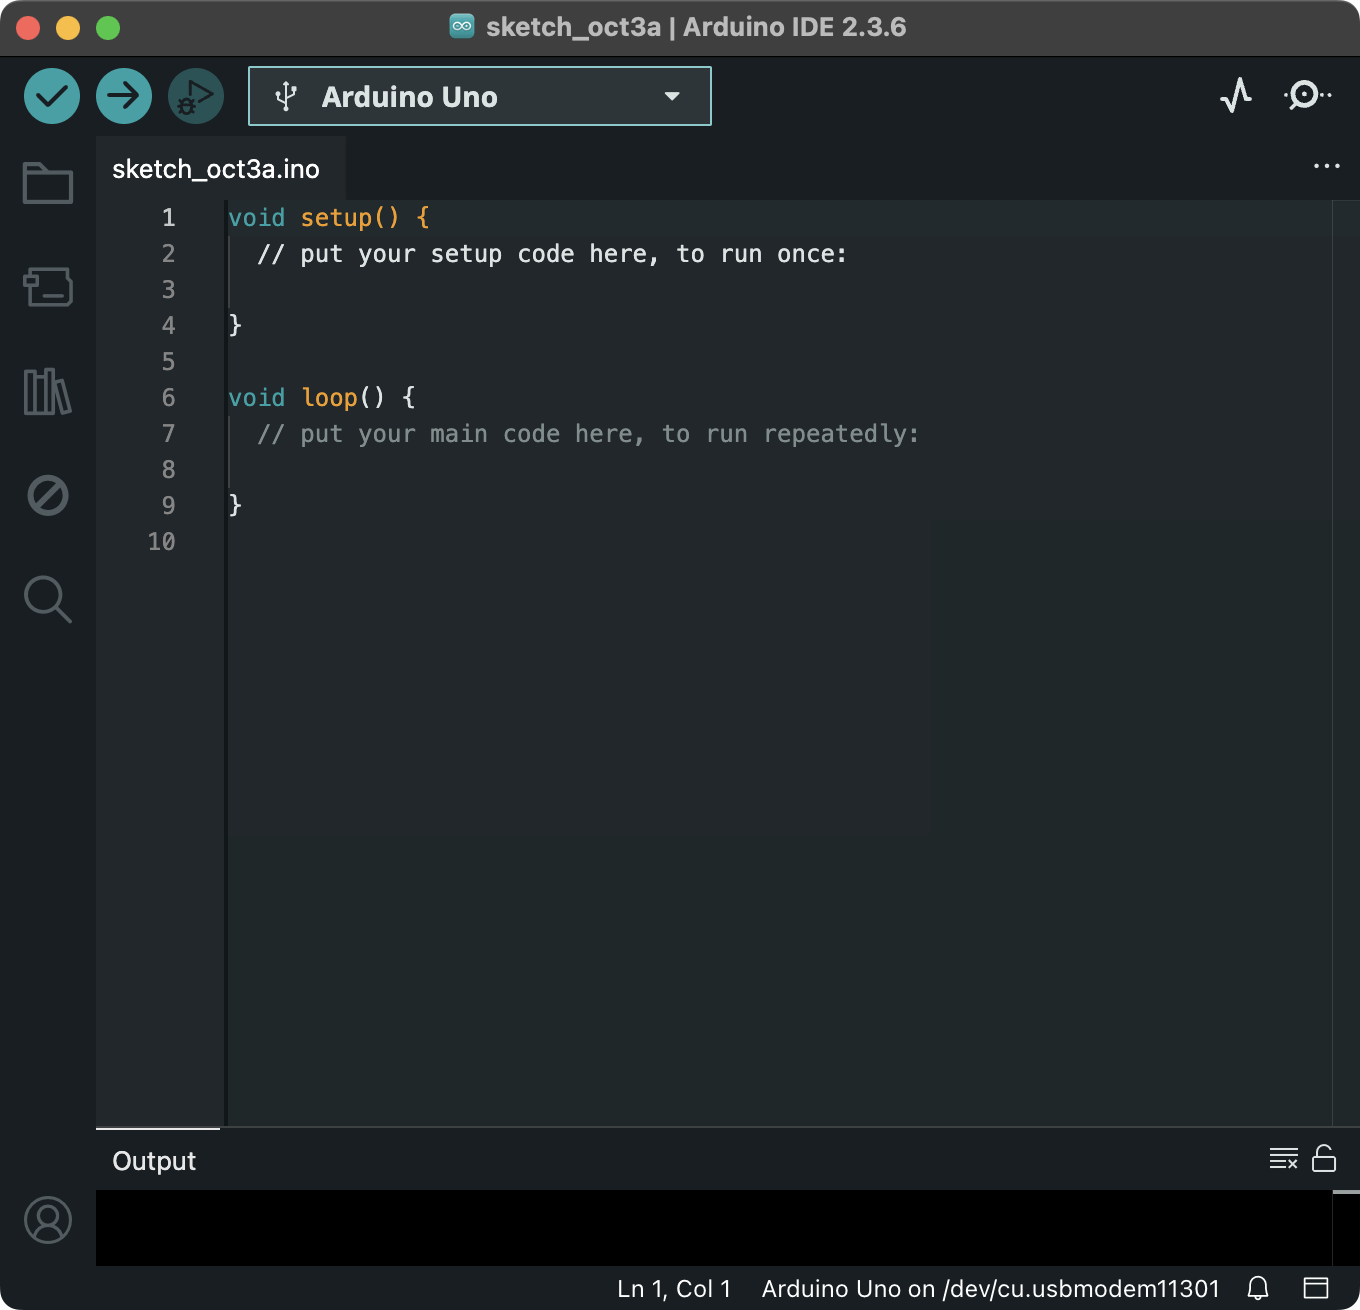Viewport: 1360px width, 1310px height.
Task: Close the window with the red button
Action: pyautogui.click(x=28, y=28)
